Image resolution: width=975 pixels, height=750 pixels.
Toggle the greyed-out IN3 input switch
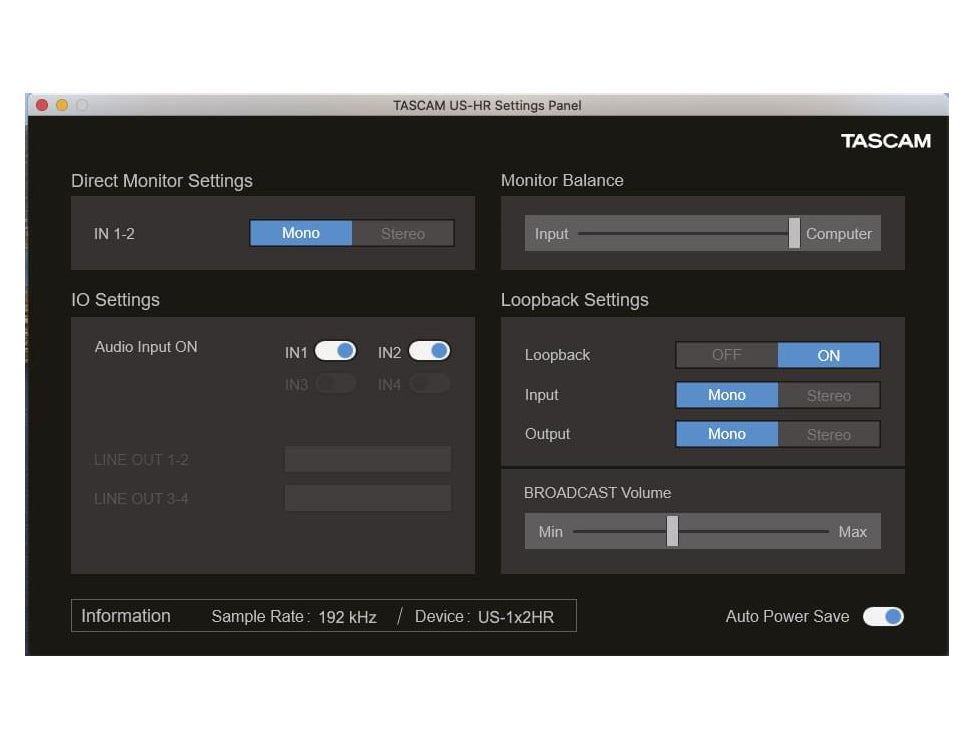point(335,384)
